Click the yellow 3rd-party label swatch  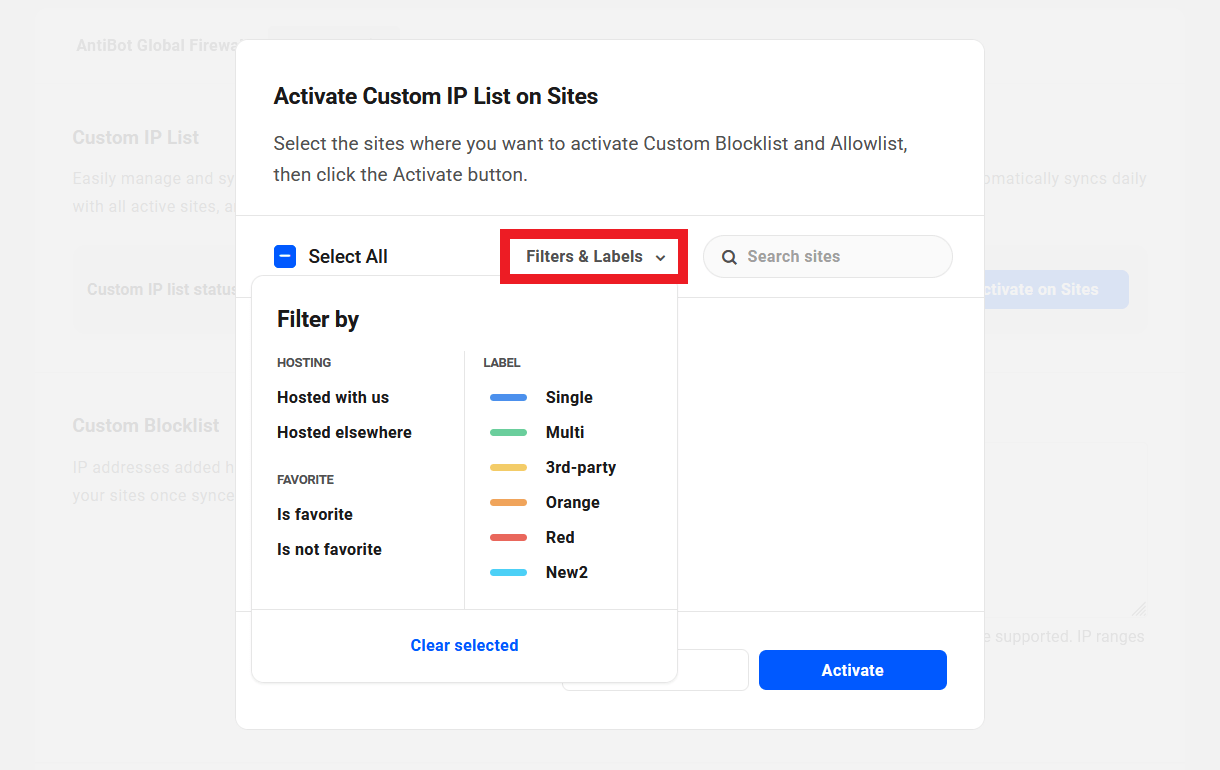[508, 468]
